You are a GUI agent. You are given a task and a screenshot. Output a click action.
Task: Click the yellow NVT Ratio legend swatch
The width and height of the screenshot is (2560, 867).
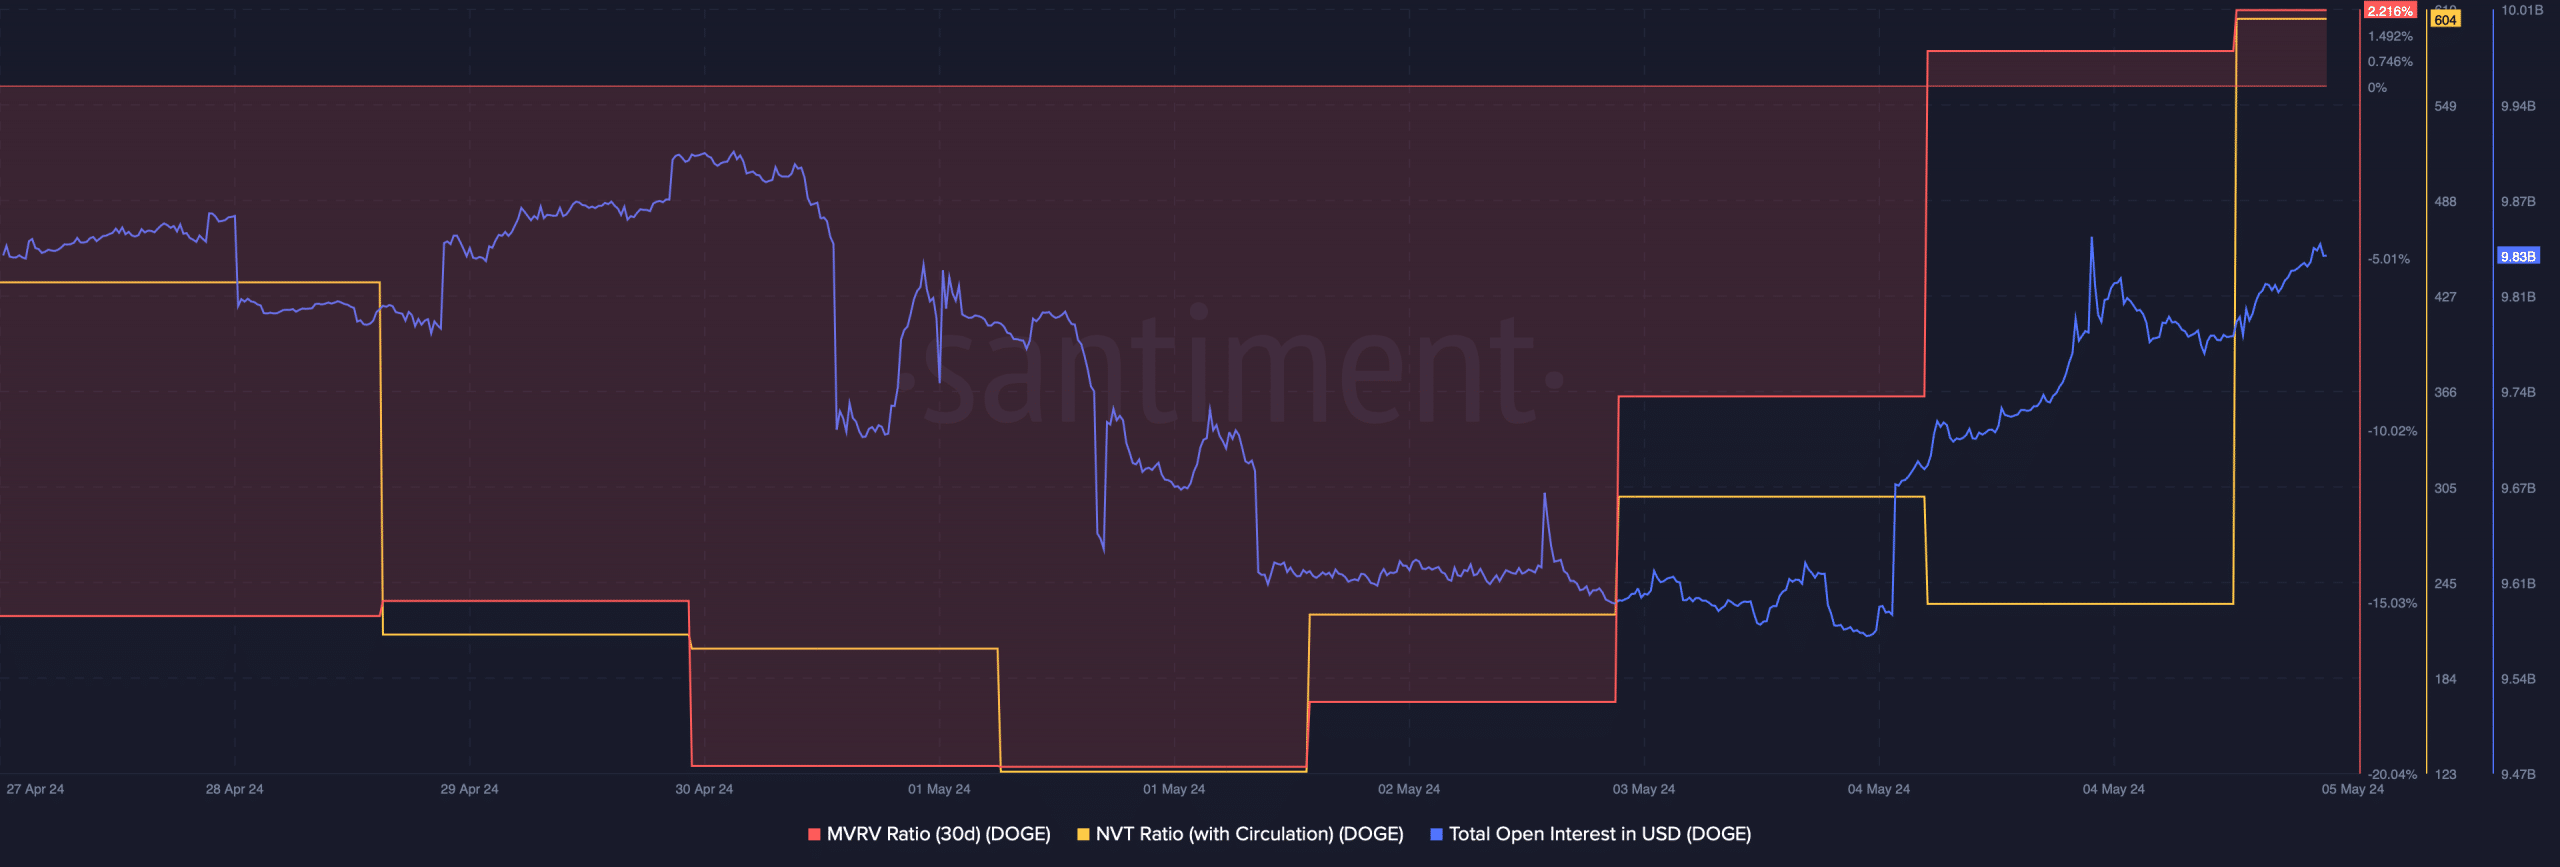click(1083, 834)
